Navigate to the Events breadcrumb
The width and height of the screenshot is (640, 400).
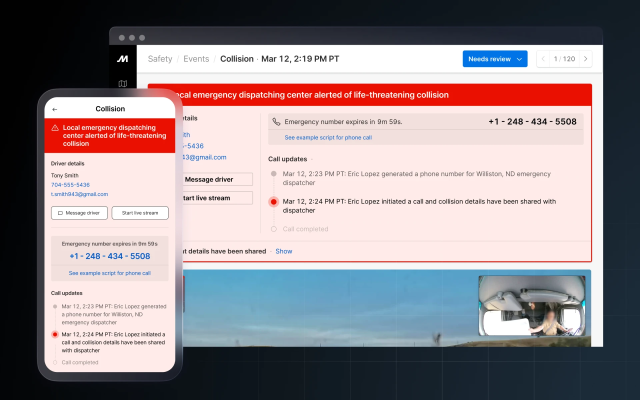(196, 59)
